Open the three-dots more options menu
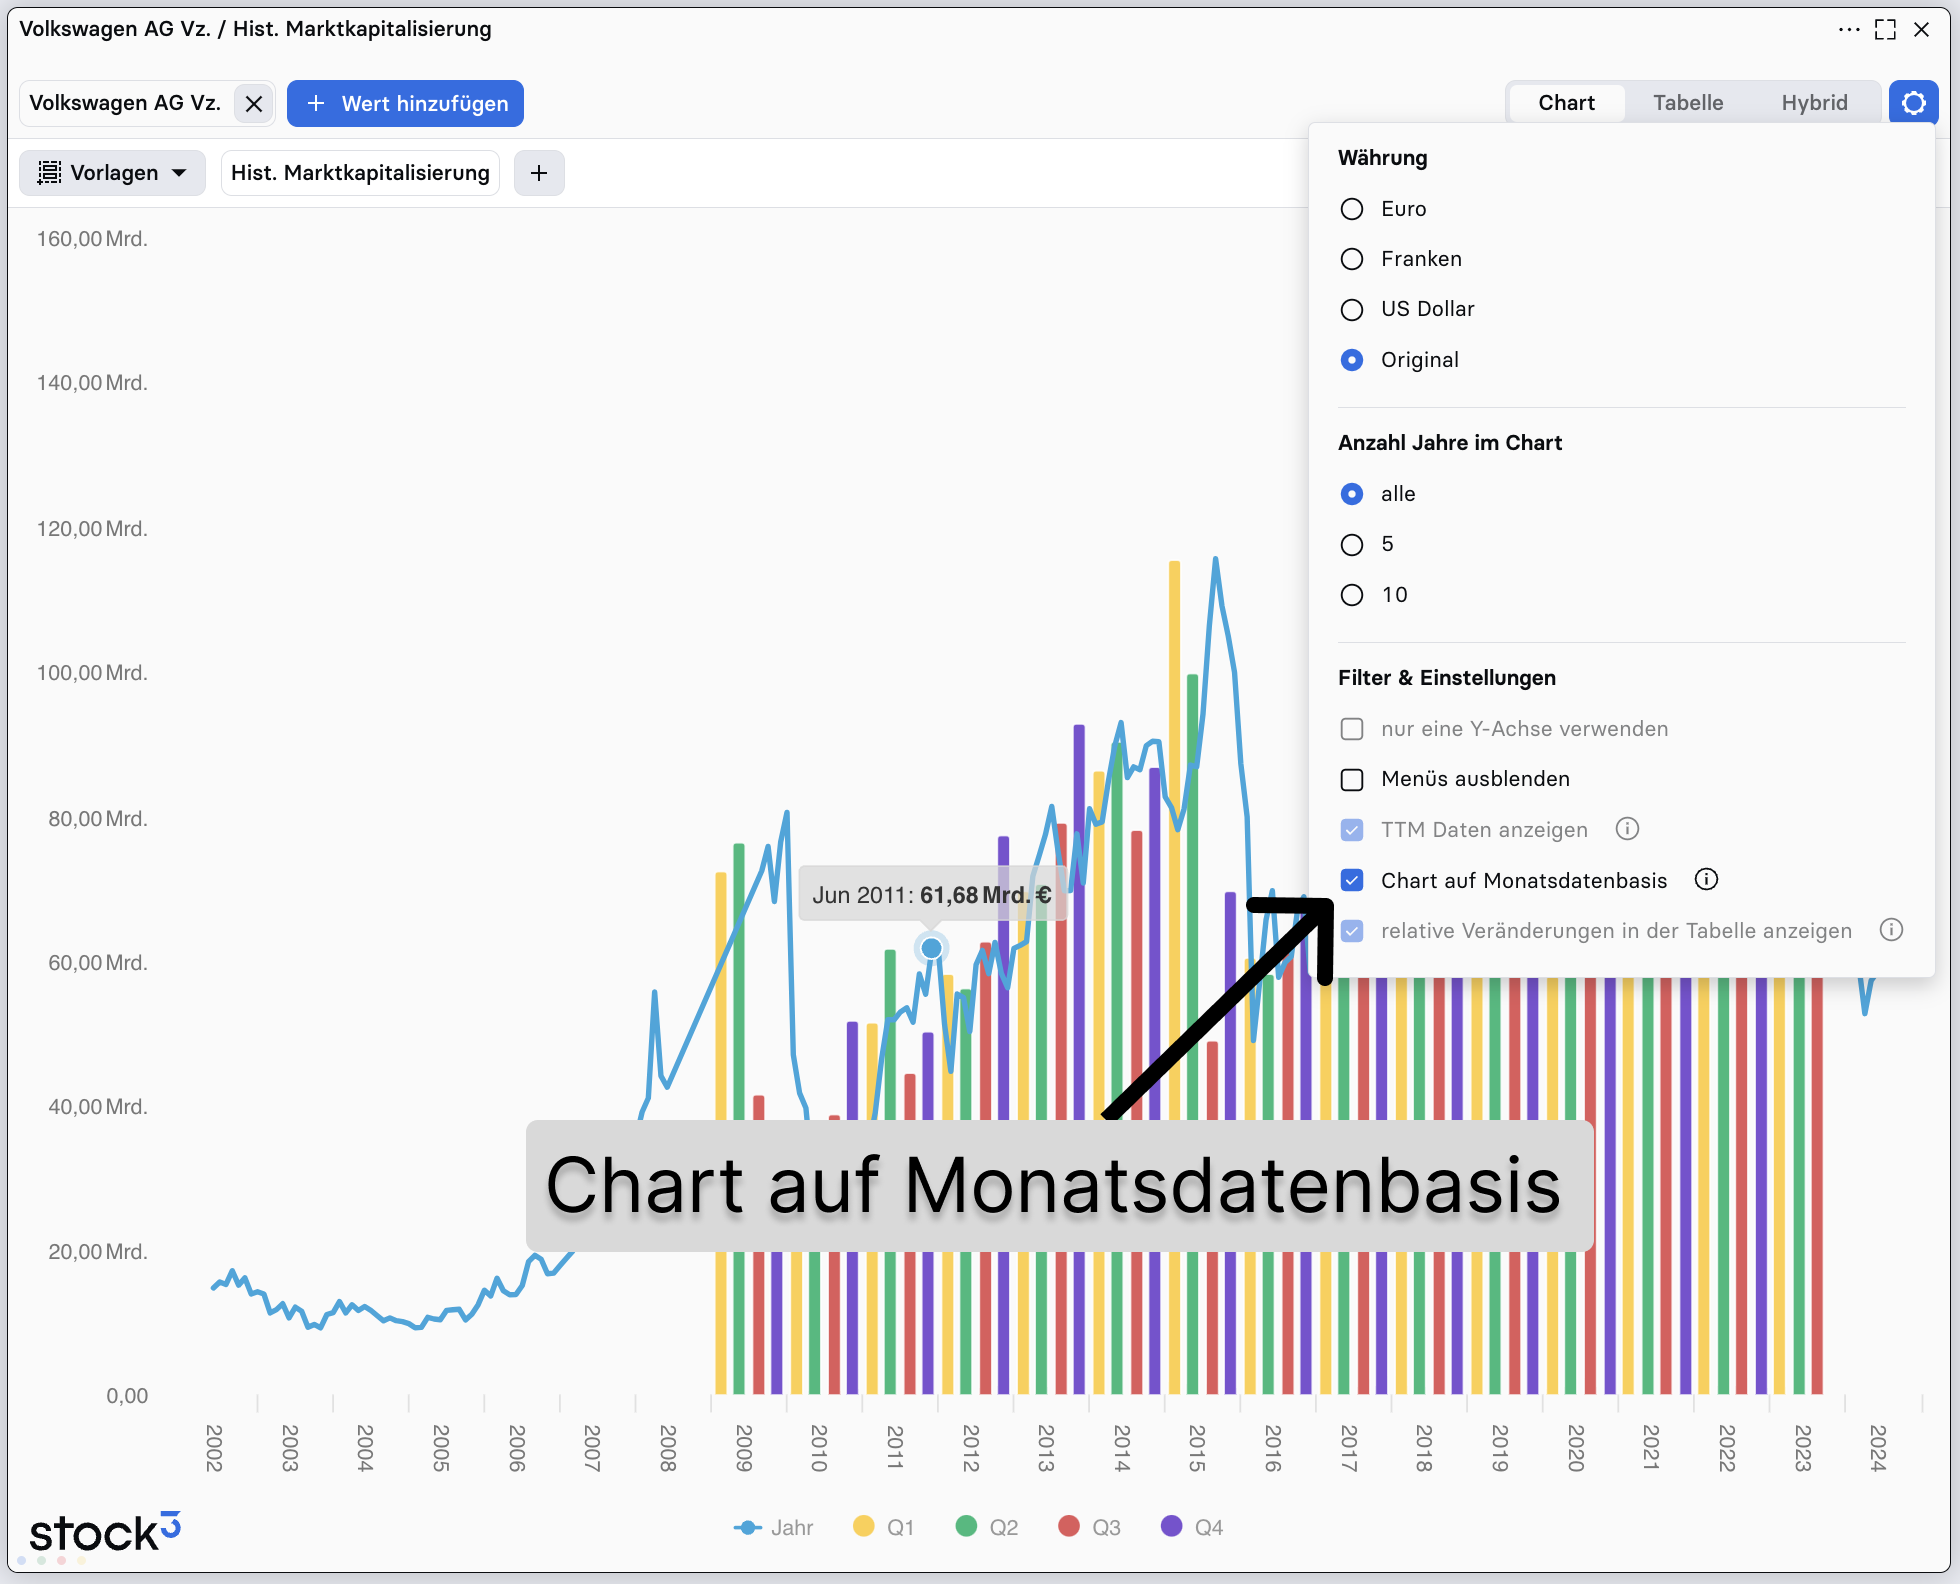 pyautogui.click(x=1849, y=30)
